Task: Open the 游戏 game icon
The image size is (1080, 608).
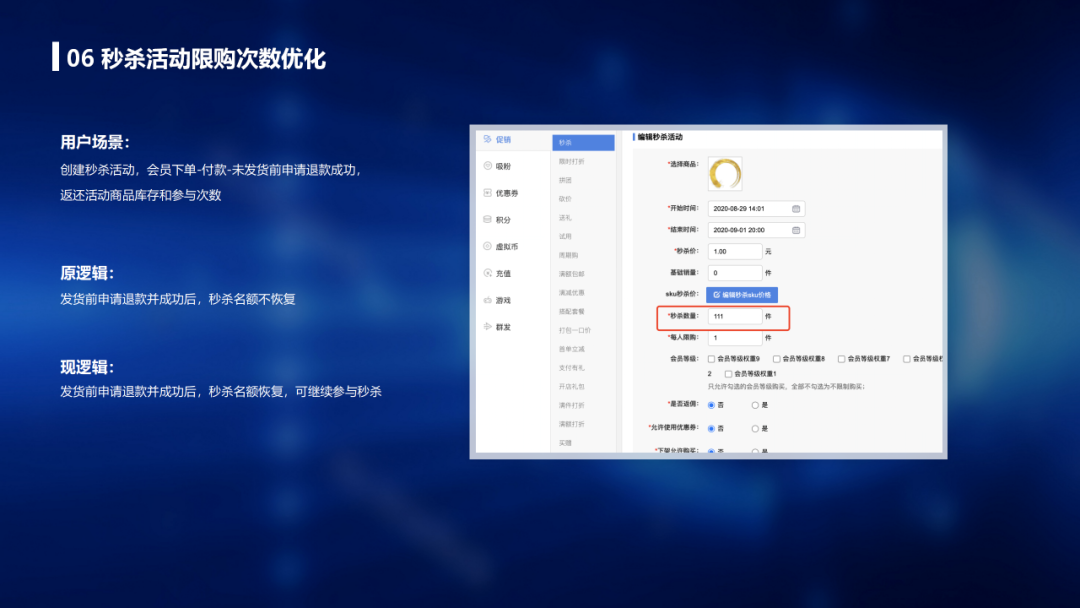Action: pos(487,300)
